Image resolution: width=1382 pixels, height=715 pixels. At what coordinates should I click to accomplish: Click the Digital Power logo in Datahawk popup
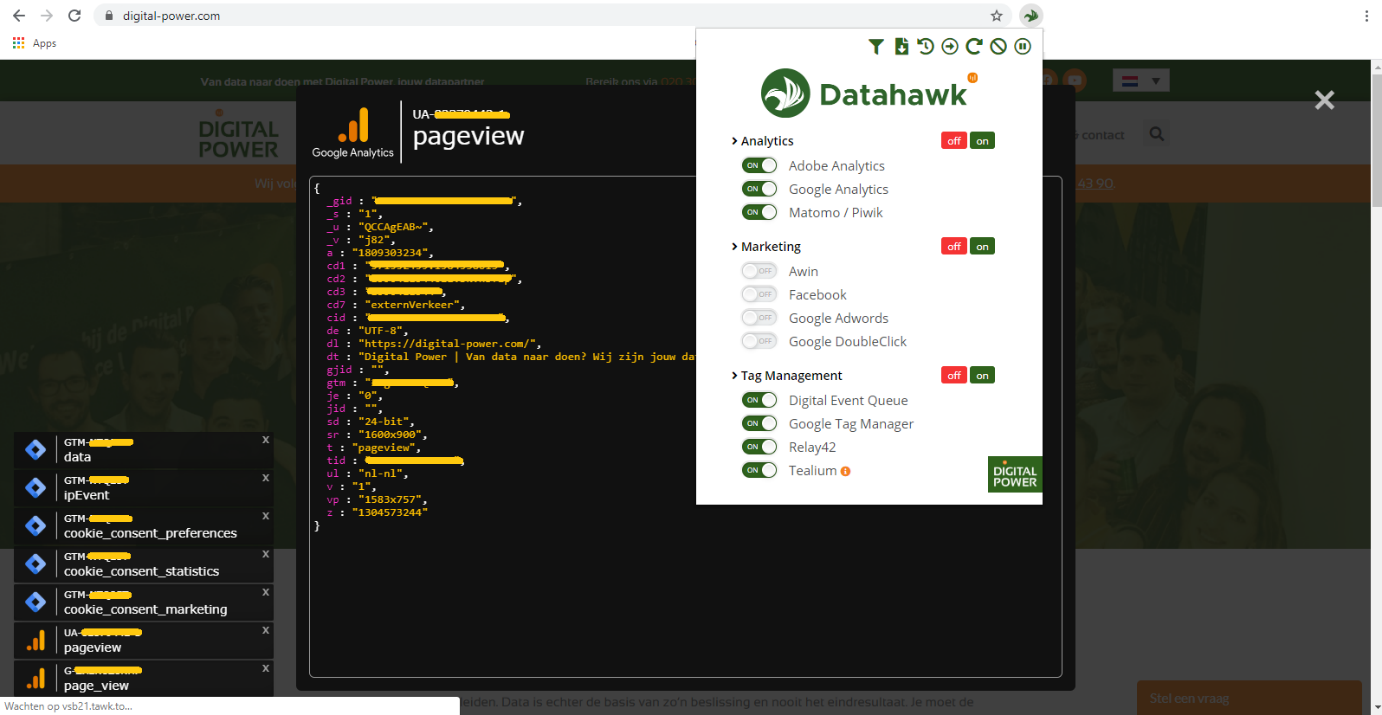tap(1014, 474)
